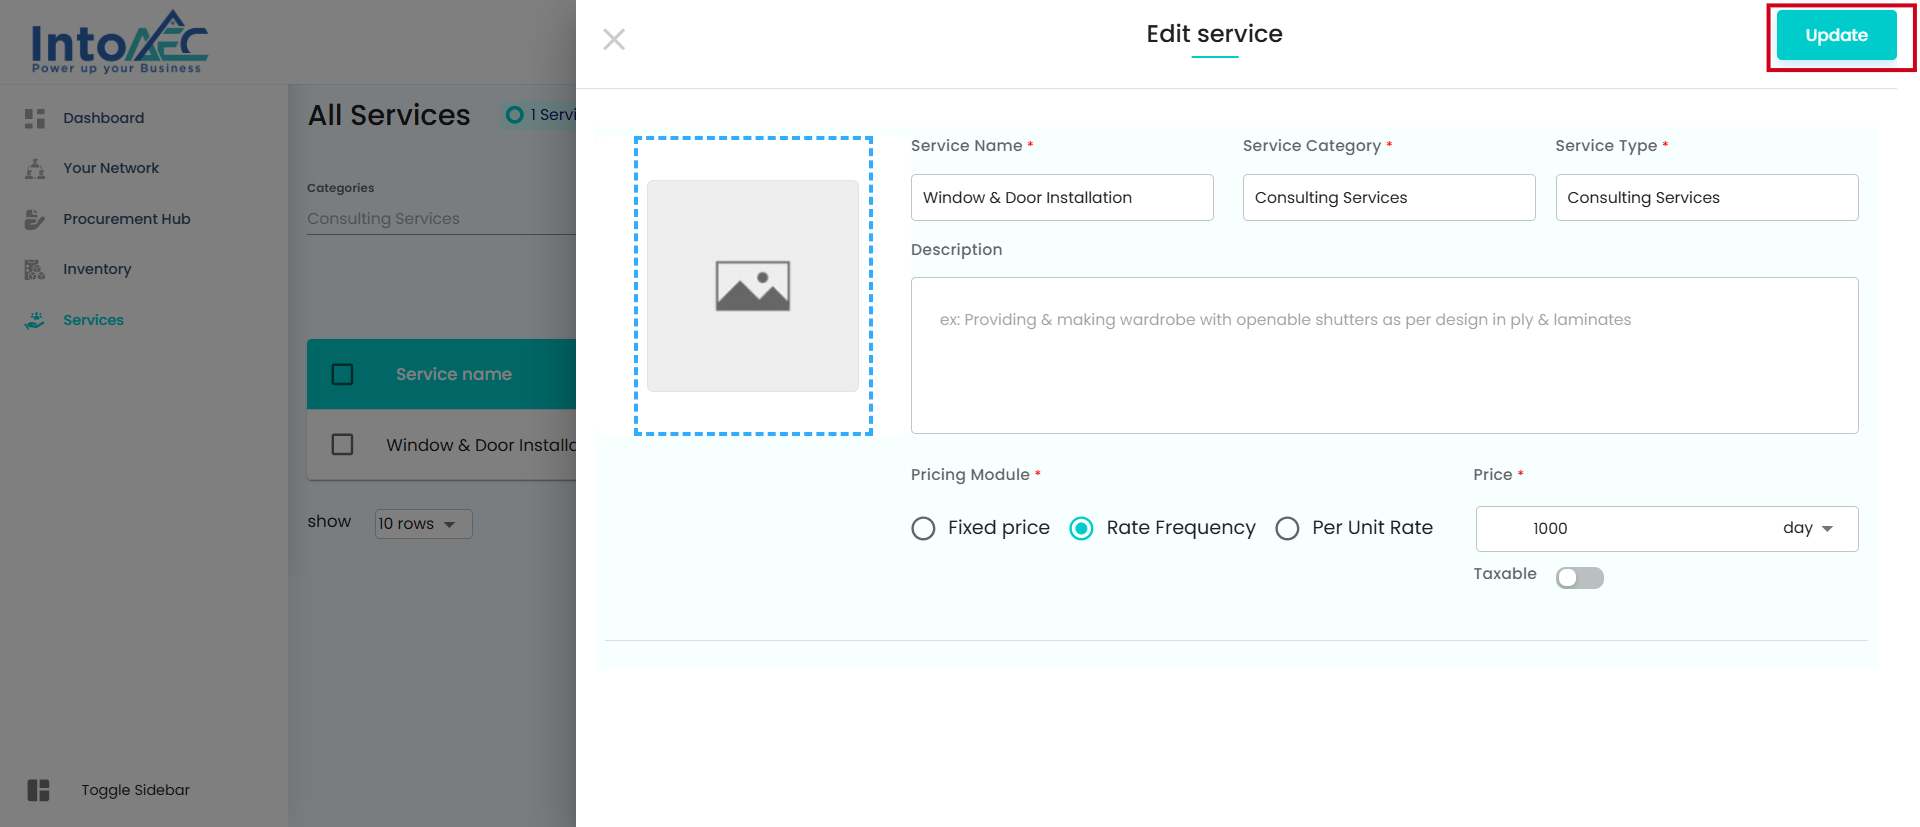This screenshot has width=1920, height=827.
Task: Click the Your Network icon
Action: point(35,169)
